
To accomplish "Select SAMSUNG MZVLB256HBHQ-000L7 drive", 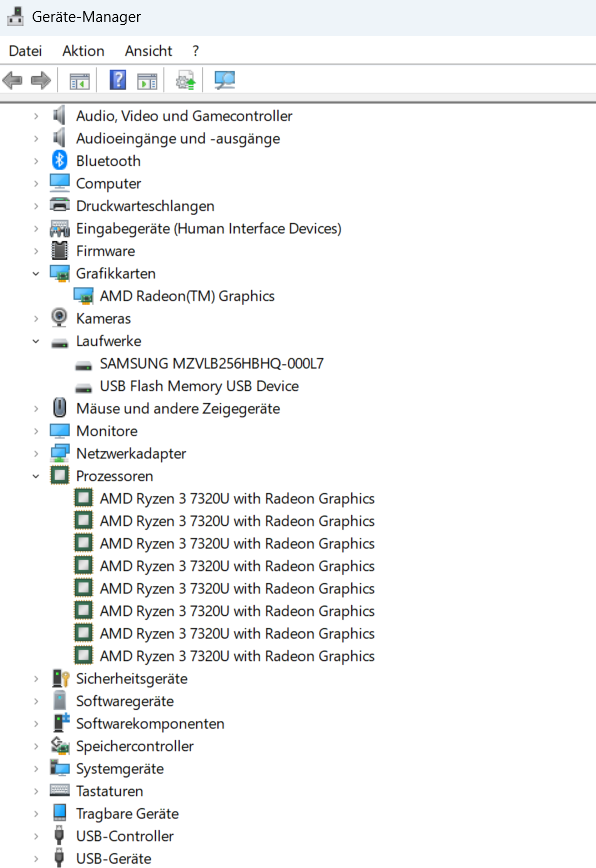I will (x=211, y=364).
